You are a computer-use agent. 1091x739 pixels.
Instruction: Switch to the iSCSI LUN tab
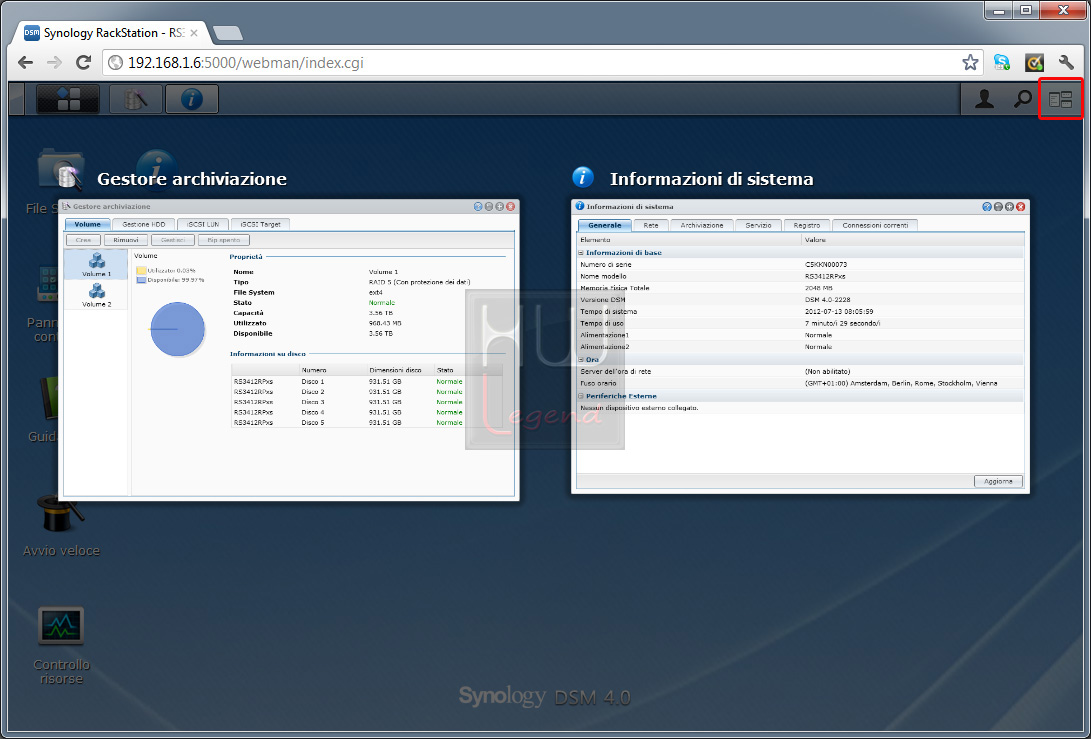pos(202,224)
